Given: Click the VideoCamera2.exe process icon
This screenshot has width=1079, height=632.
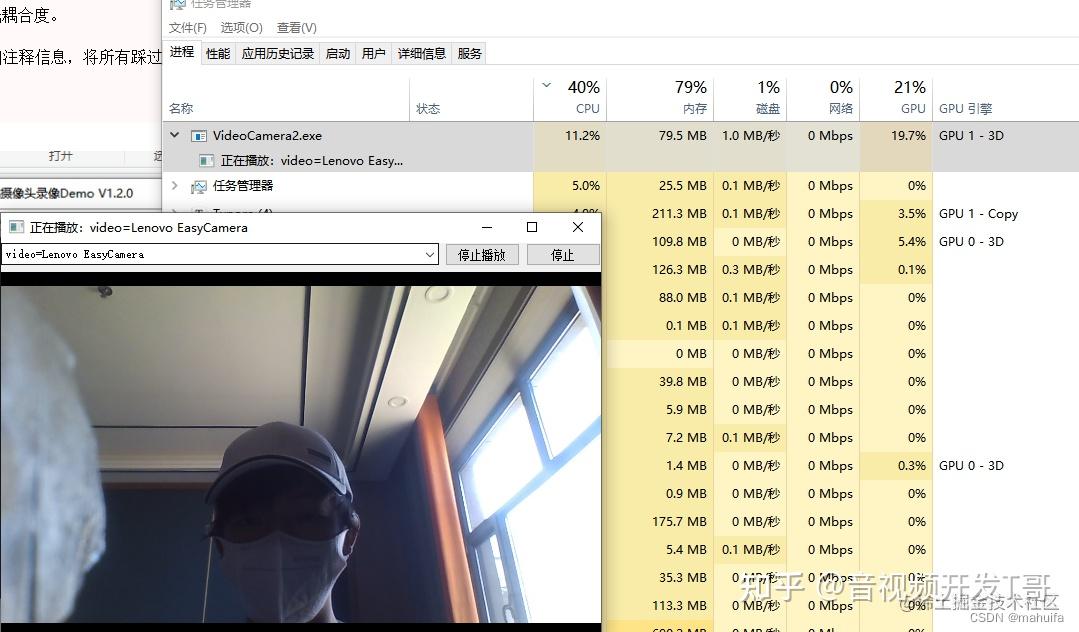Looking at the screenshot, I should pos(199,134).
